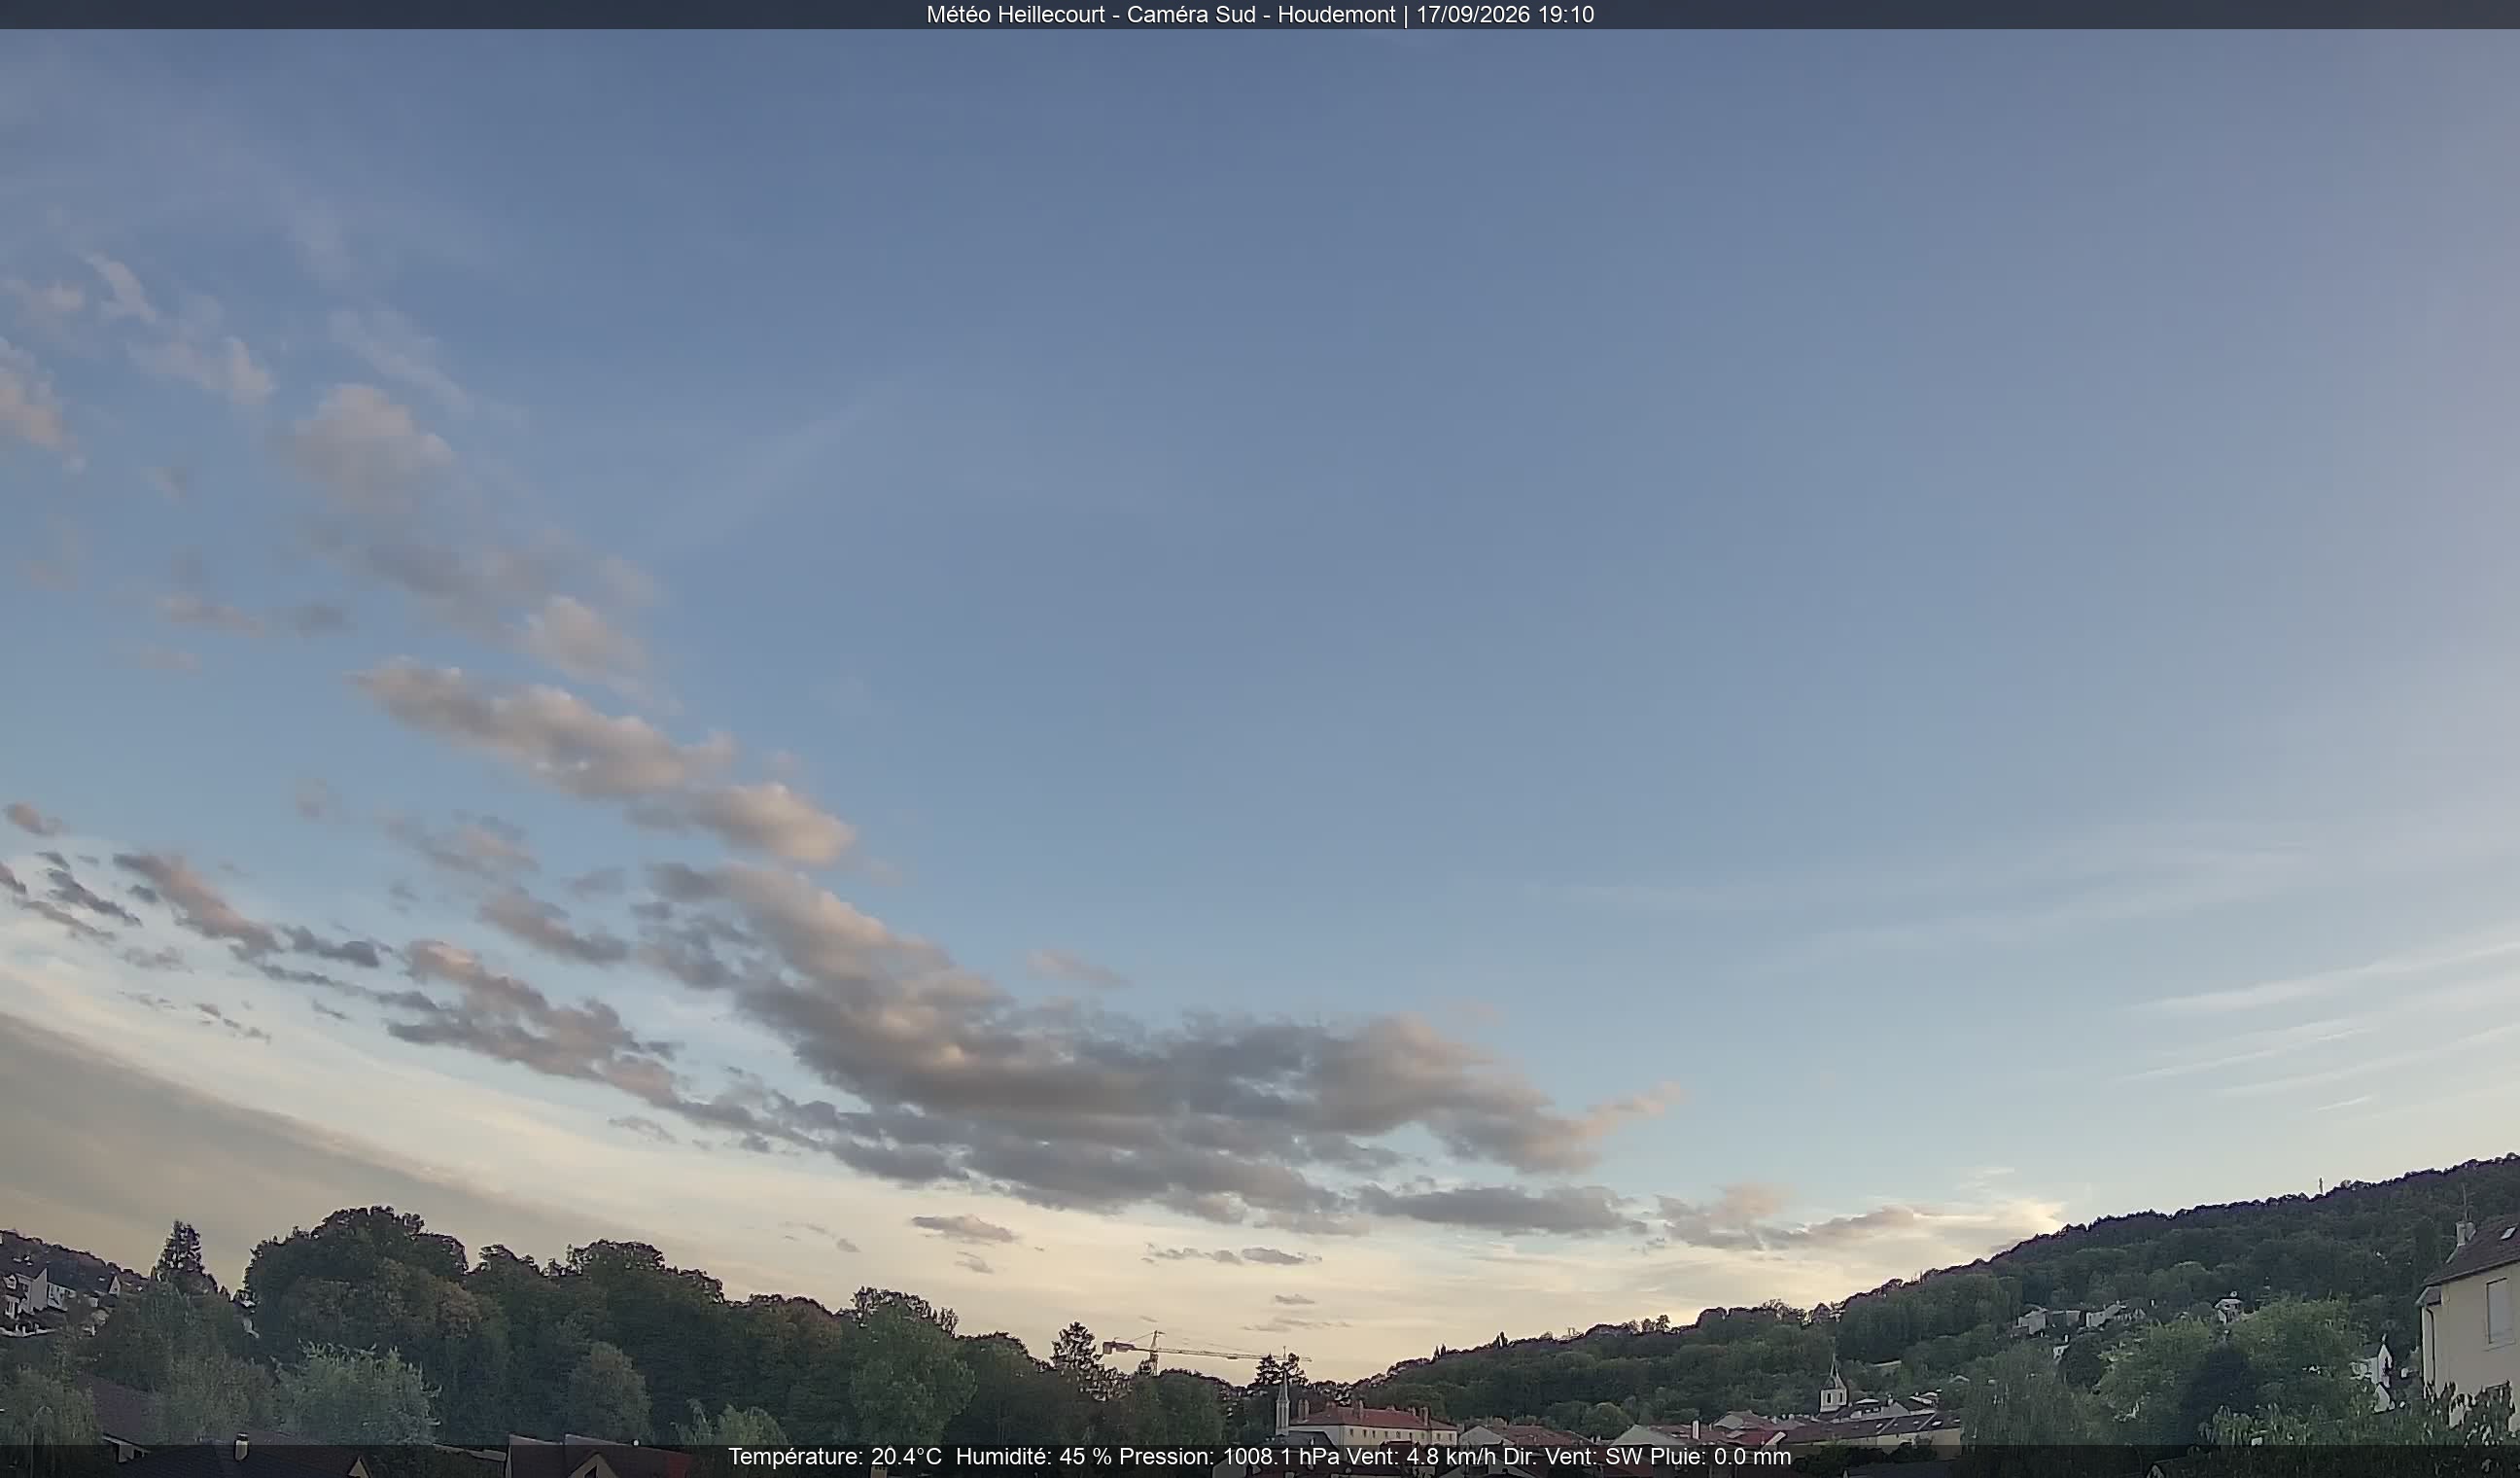This screenshot has height=1478, width=2520.
Task: Click the 17/09/2026 19:10 timestamp
Action: pyautogui.click(x=1504, y=14)
